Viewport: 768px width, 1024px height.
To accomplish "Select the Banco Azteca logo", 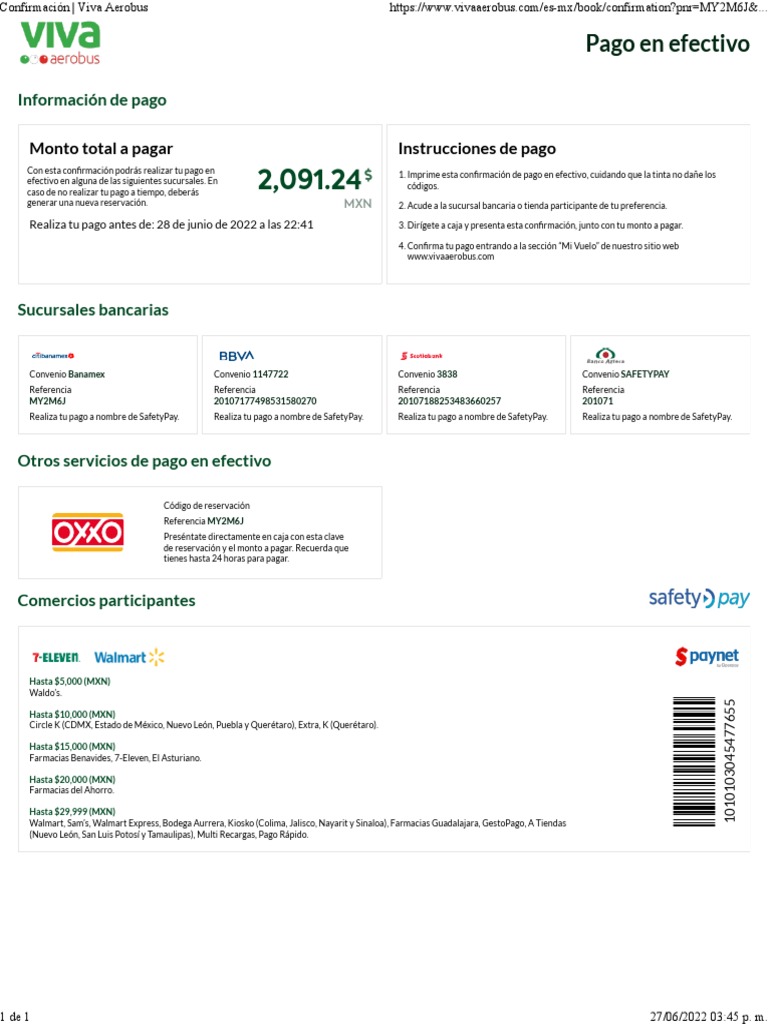I will click(x=605, y=354).
